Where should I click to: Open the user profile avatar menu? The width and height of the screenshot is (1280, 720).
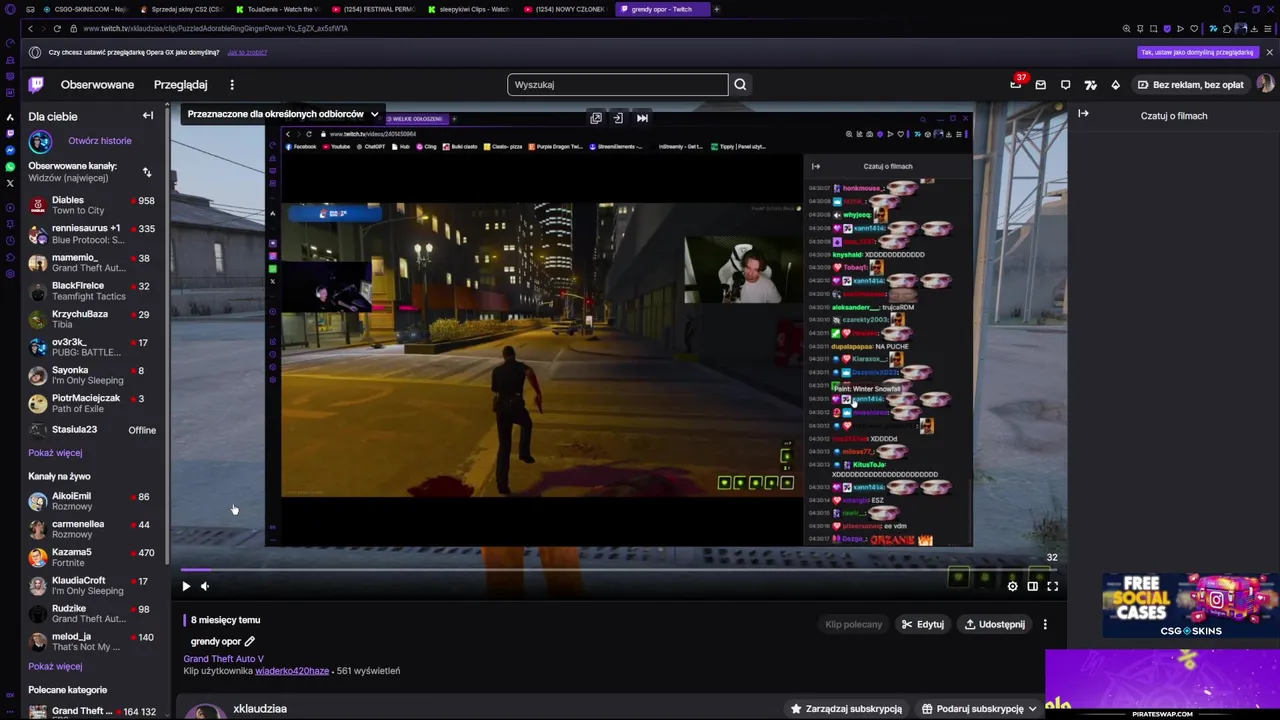click(x=1265, y=85)
